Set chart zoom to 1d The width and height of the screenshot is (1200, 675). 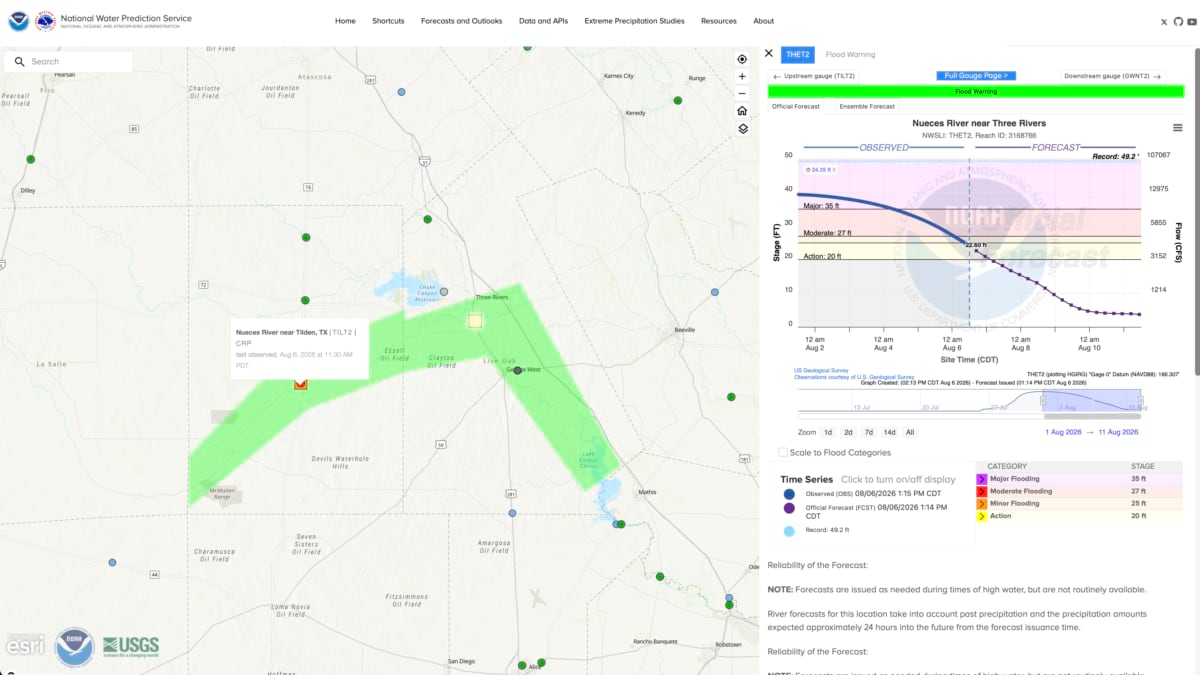point(828,432)
